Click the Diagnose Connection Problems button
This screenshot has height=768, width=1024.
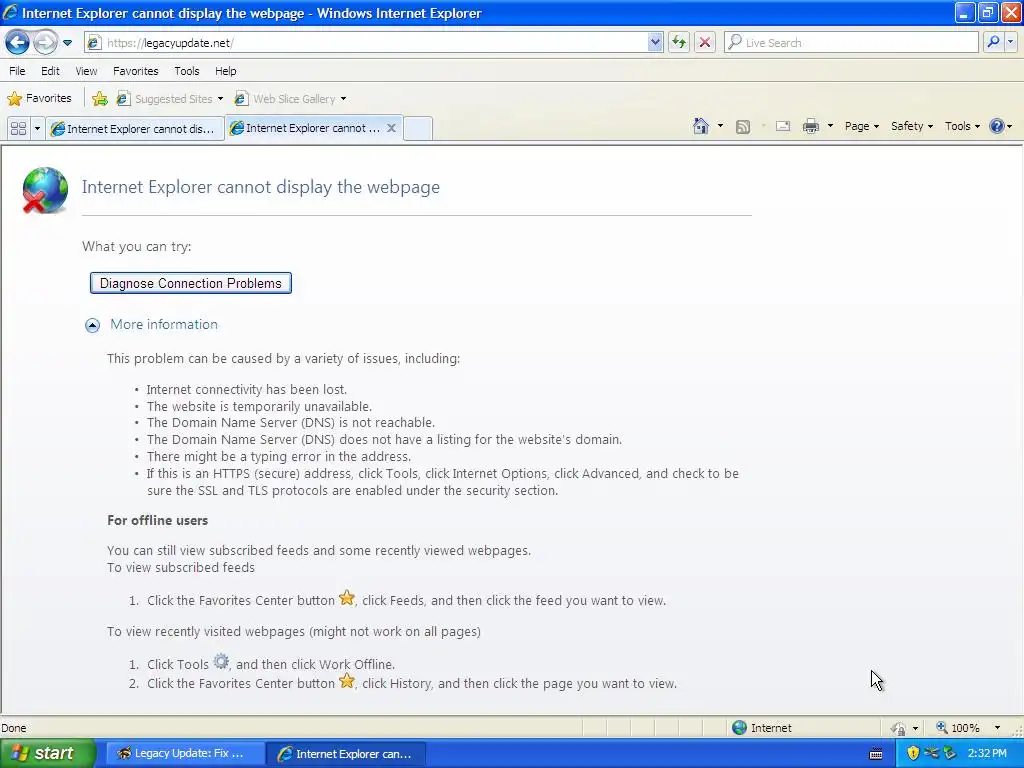tap(191, 283)
